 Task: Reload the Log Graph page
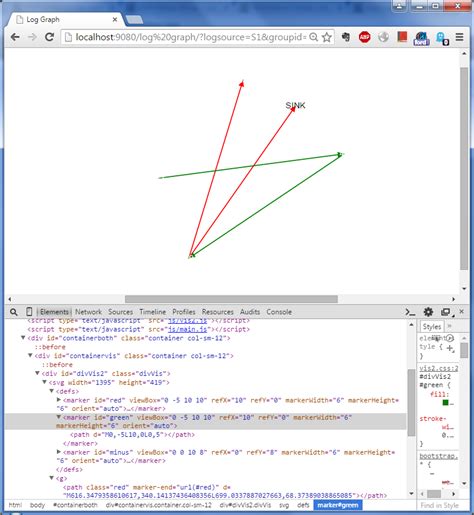[50, 37]
